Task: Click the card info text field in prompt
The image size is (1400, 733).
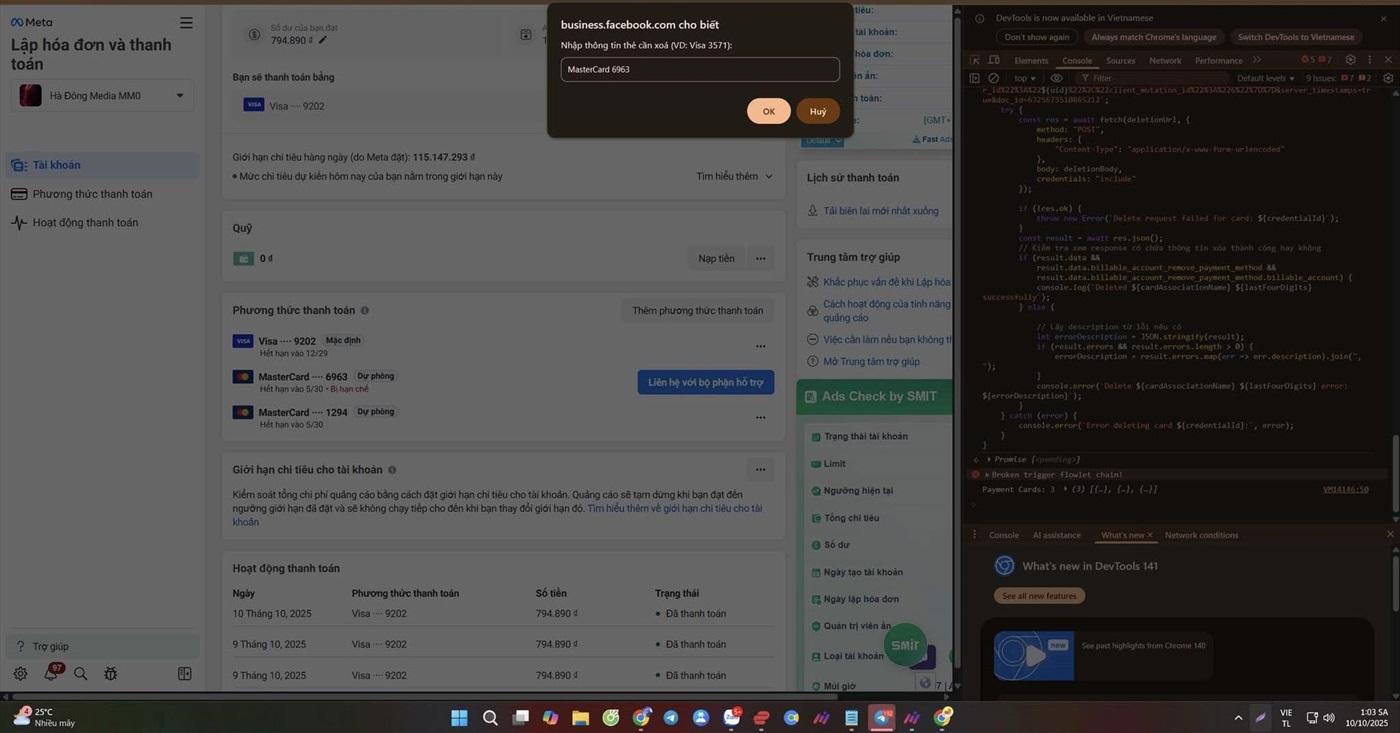Action: 699,70
